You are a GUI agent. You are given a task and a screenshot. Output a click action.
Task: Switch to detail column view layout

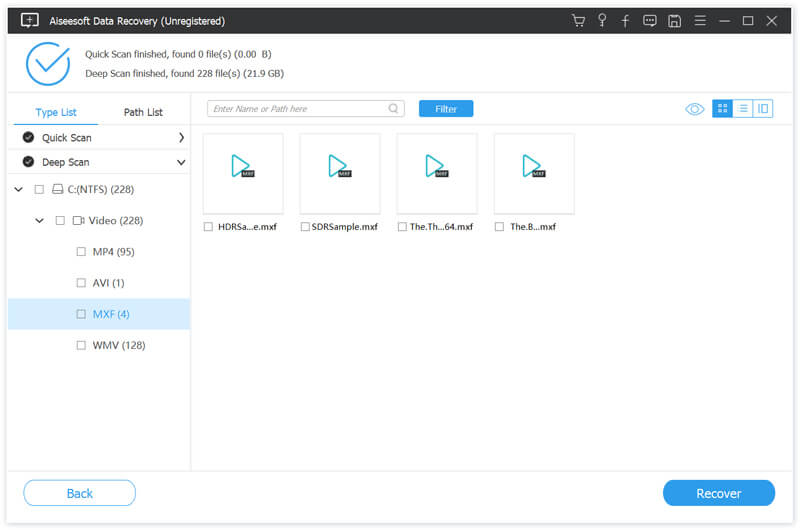(x=763, y=109)
